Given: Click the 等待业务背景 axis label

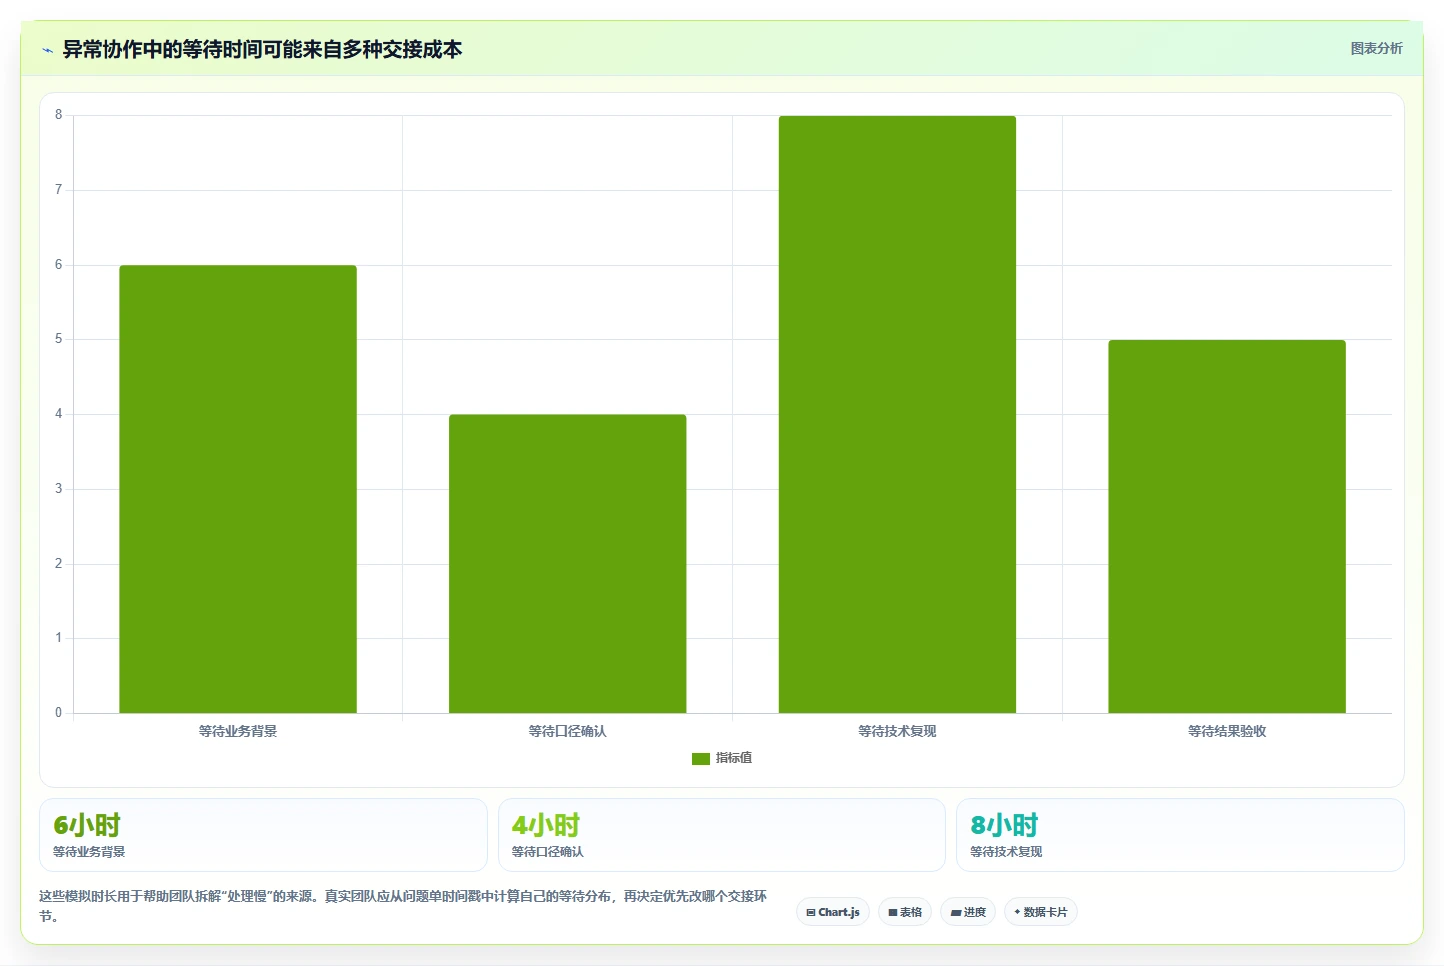Looking at the screenshot, I should 238,731.
